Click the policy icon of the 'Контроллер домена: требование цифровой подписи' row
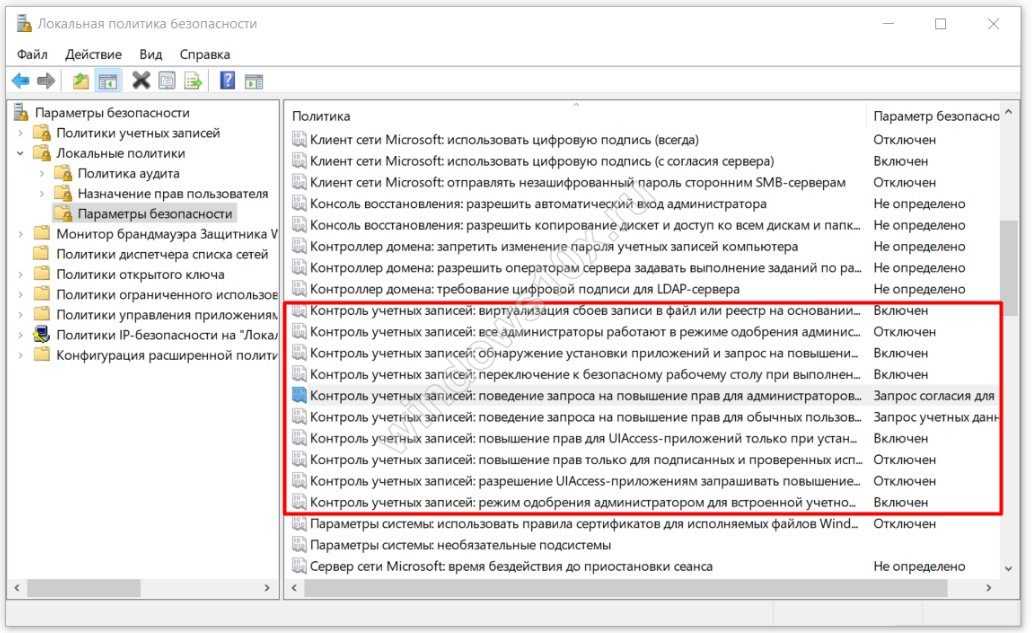The width and height of the screenshot is (1032, 633). [299, 289]
